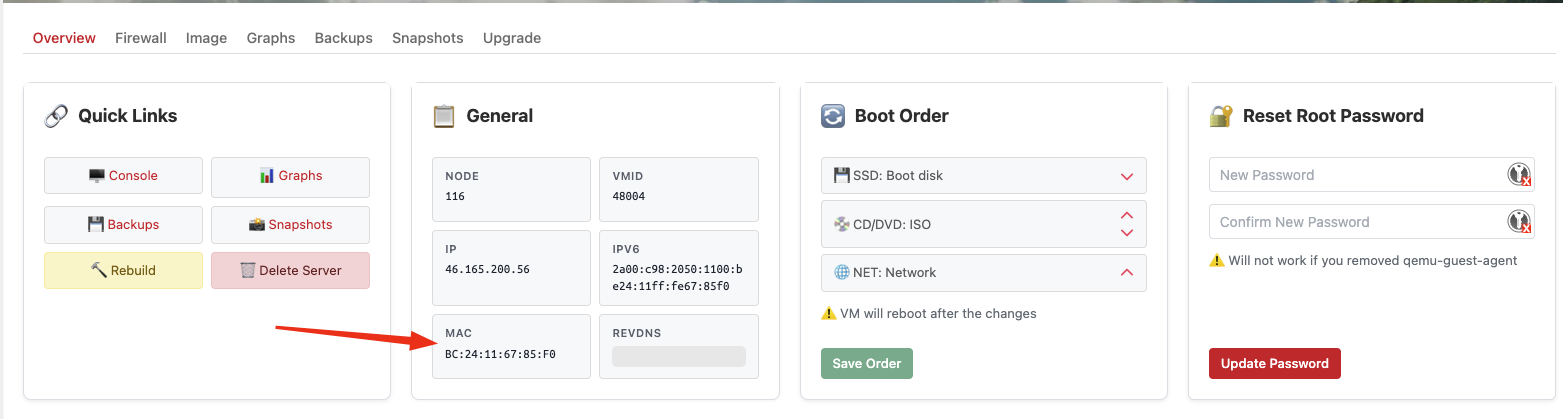The height and width of the screenshot is (419, 1563).
Task: Click the trash can icon on Delete Server
Action: tap(248, 270)
